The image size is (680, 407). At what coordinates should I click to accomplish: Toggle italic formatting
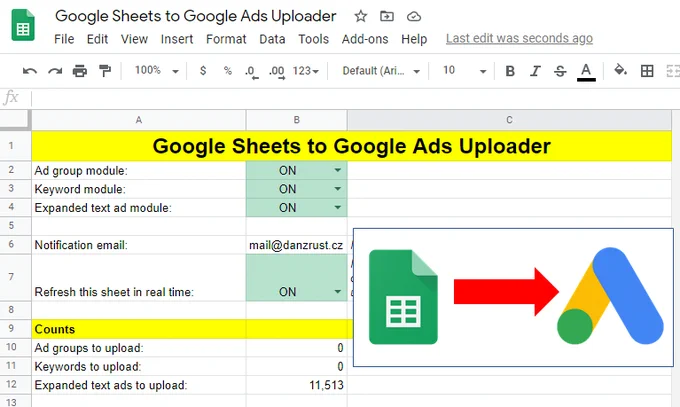[535, 71]
